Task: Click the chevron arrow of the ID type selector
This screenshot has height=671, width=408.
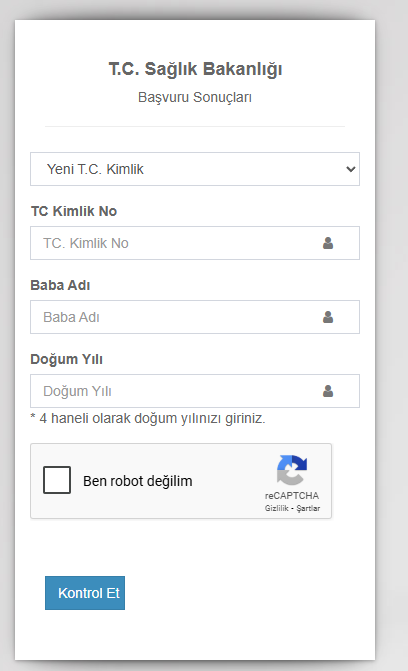Action: pyautogui.click(x=351, y=169)
